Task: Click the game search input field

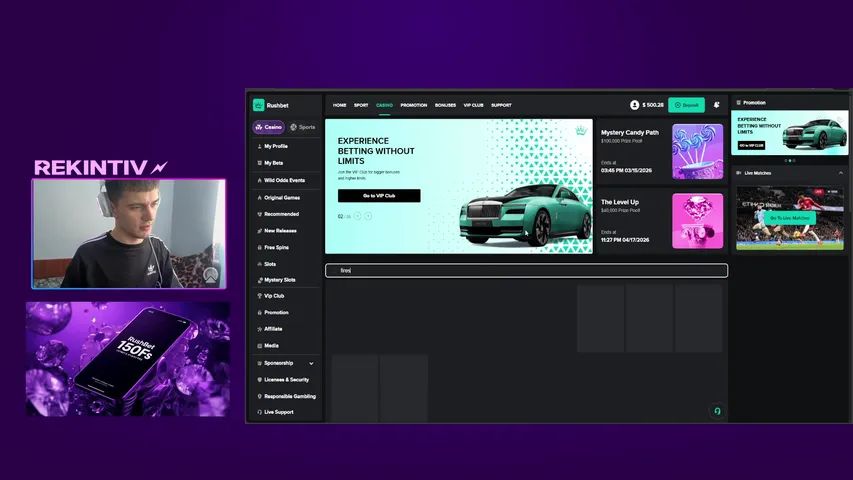Action: coord(526,270)
